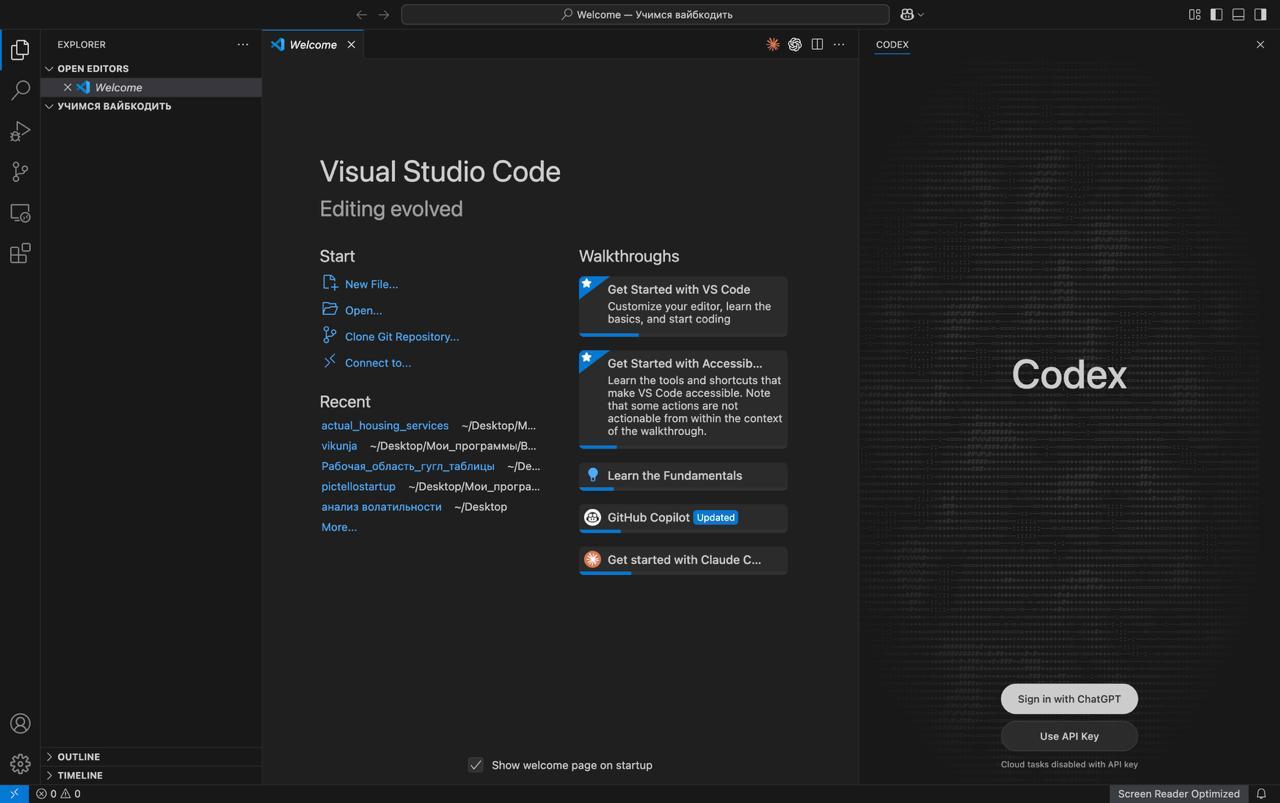The height and width of the screenshot is (803, 1280).
Task: Open Get Started with VS Code walkthrough
Action: [x=683, y=306]
